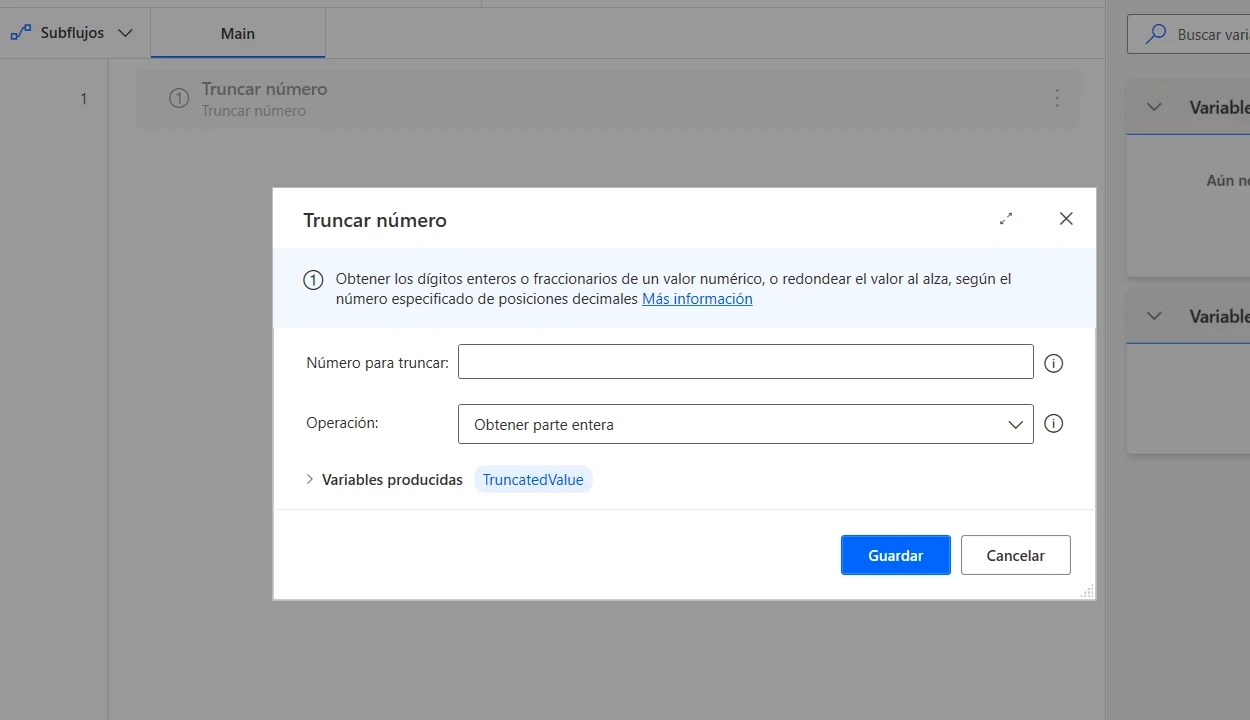Click the Número para truncar input field
The image size is (1250, 720).
(745, 362)
